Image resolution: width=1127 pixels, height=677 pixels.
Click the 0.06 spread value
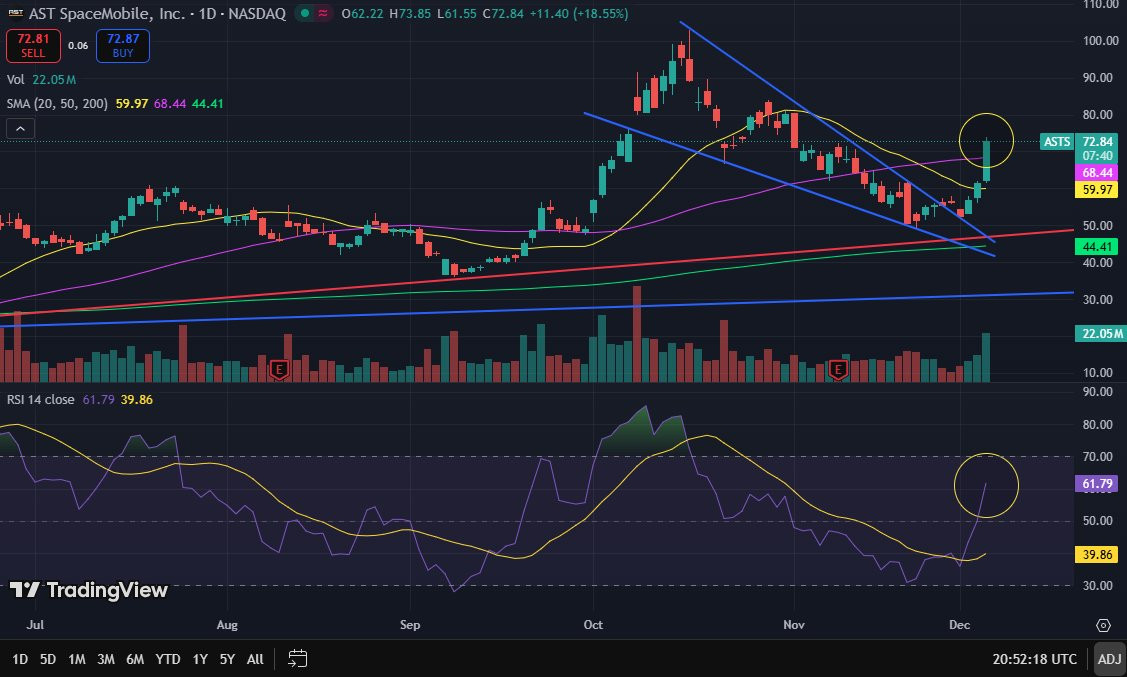point(78,45)
